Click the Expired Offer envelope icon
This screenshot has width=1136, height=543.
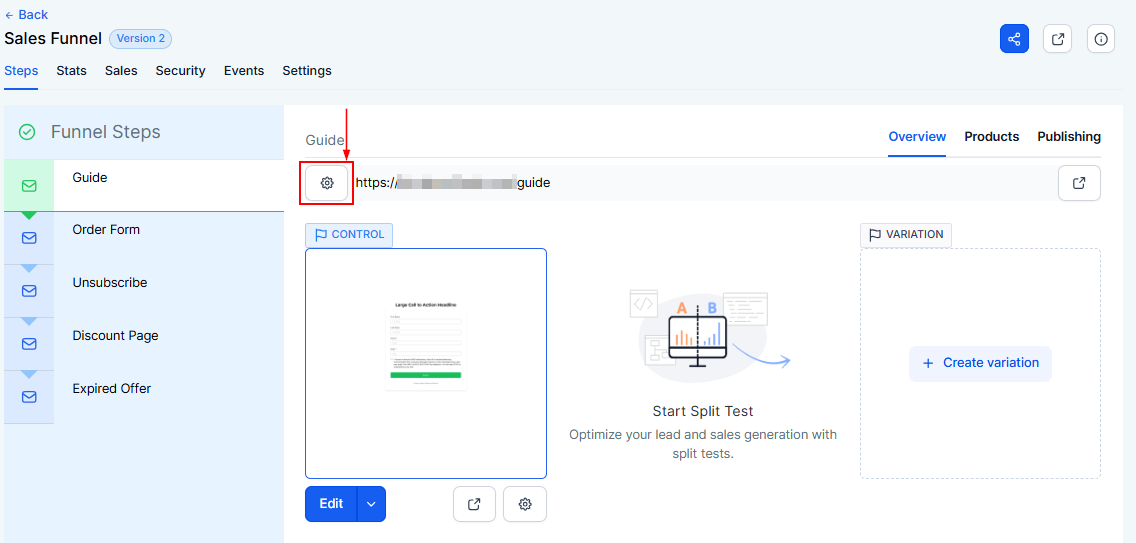(x=29, y=397)
